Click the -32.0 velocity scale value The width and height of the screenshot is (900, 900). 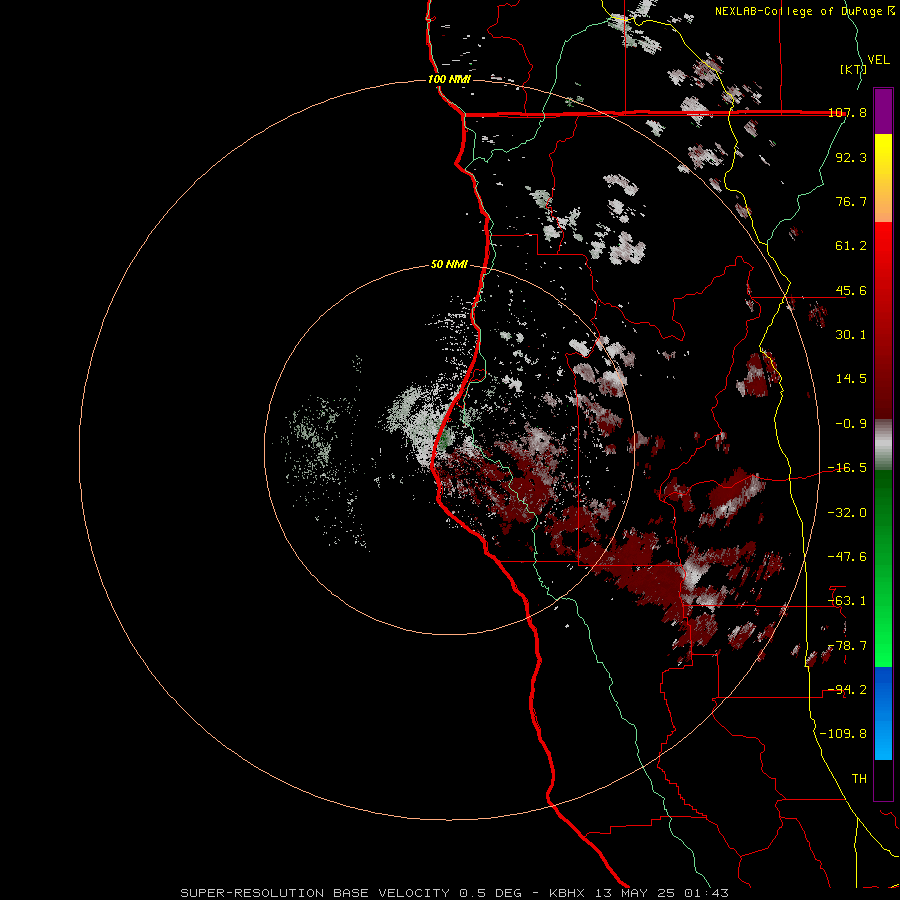847,513
